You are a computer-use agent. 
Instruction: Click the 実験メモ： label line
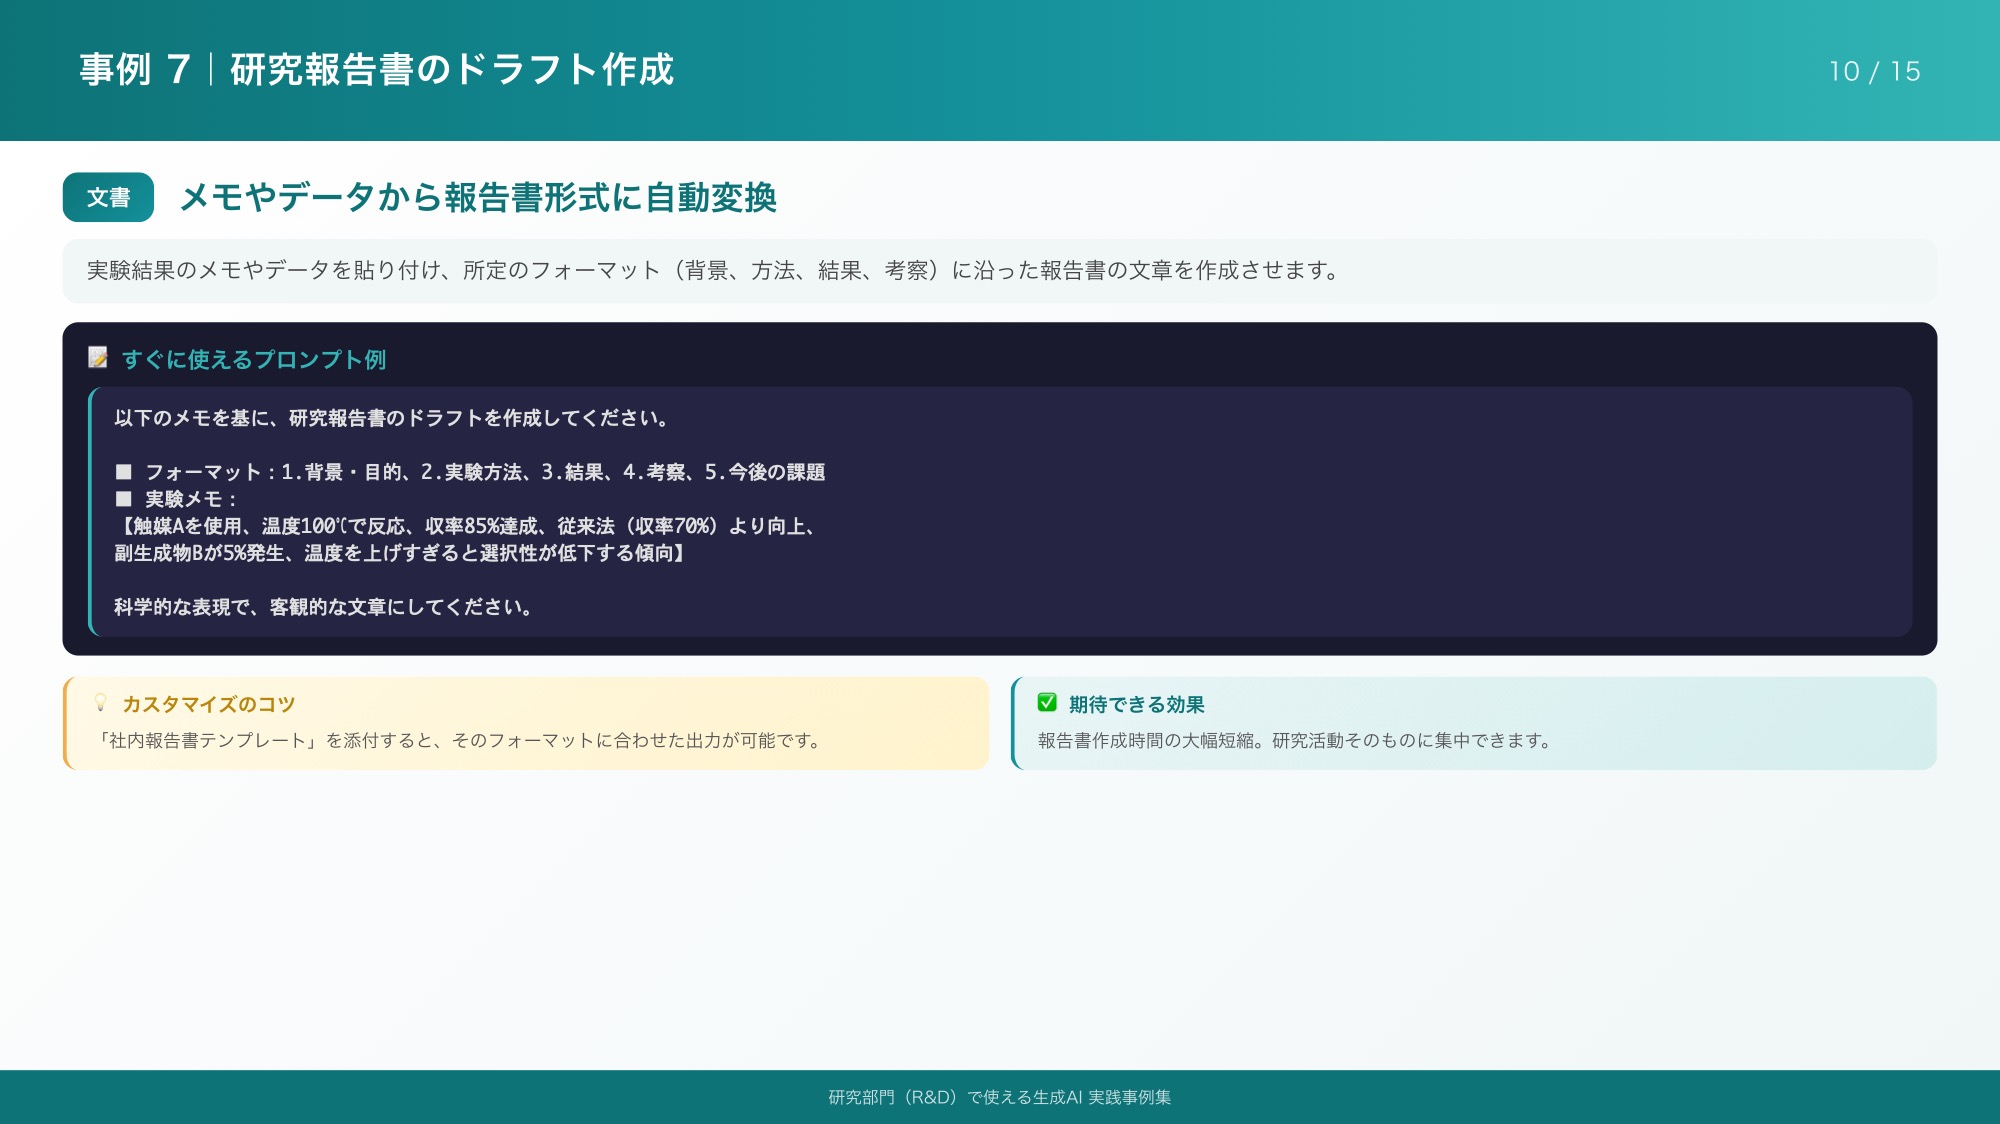(176, 499)
